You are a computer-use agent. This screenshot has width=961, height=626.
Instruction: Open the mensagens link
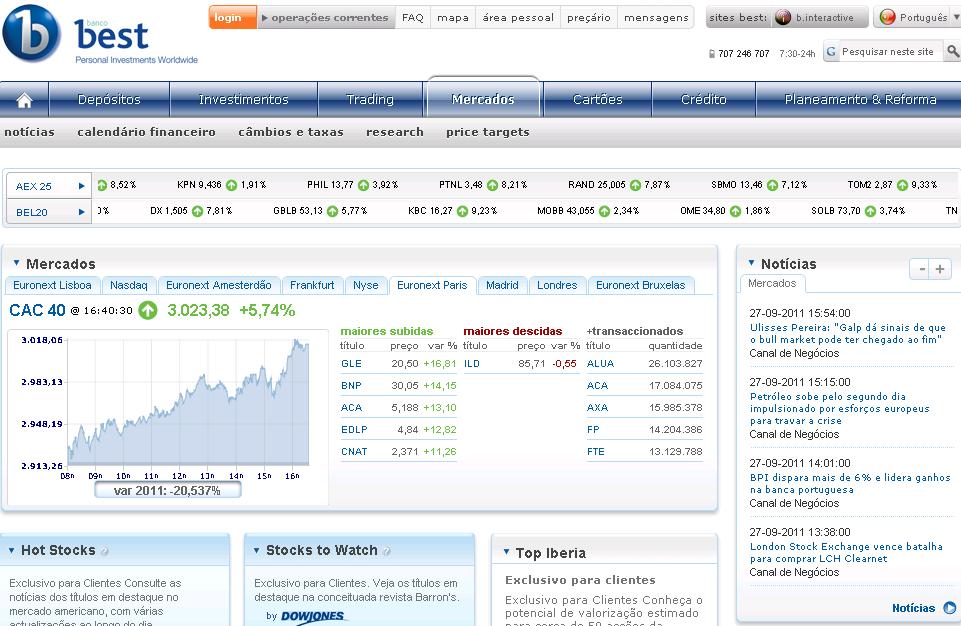click(x=656, y=18)
